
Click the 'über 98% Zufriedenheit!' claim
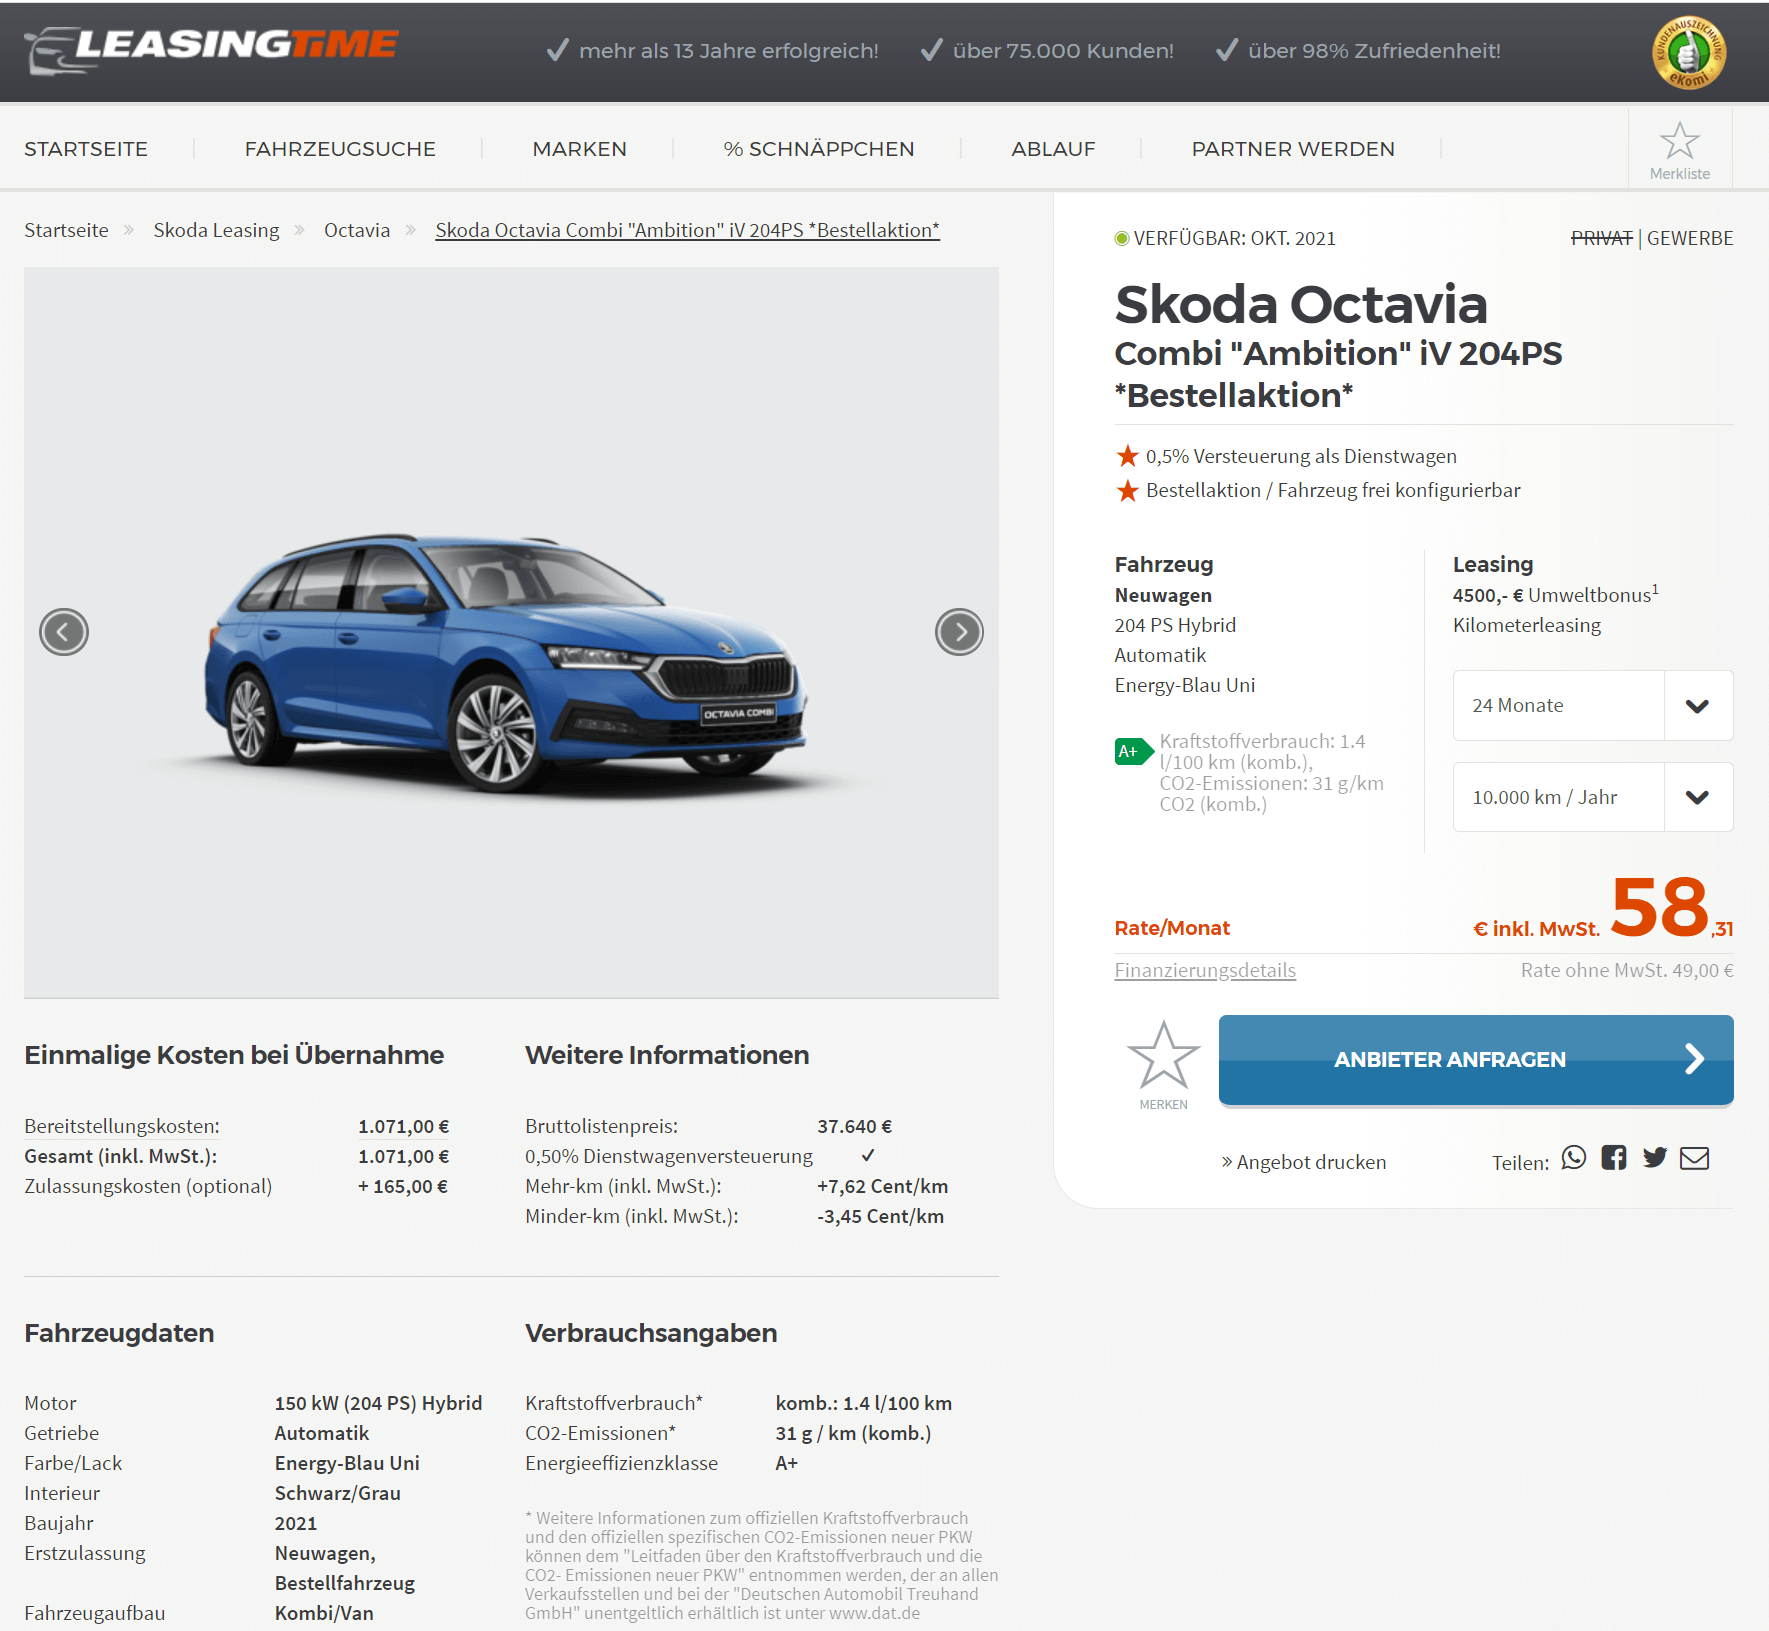click(x=1358, y=51)
